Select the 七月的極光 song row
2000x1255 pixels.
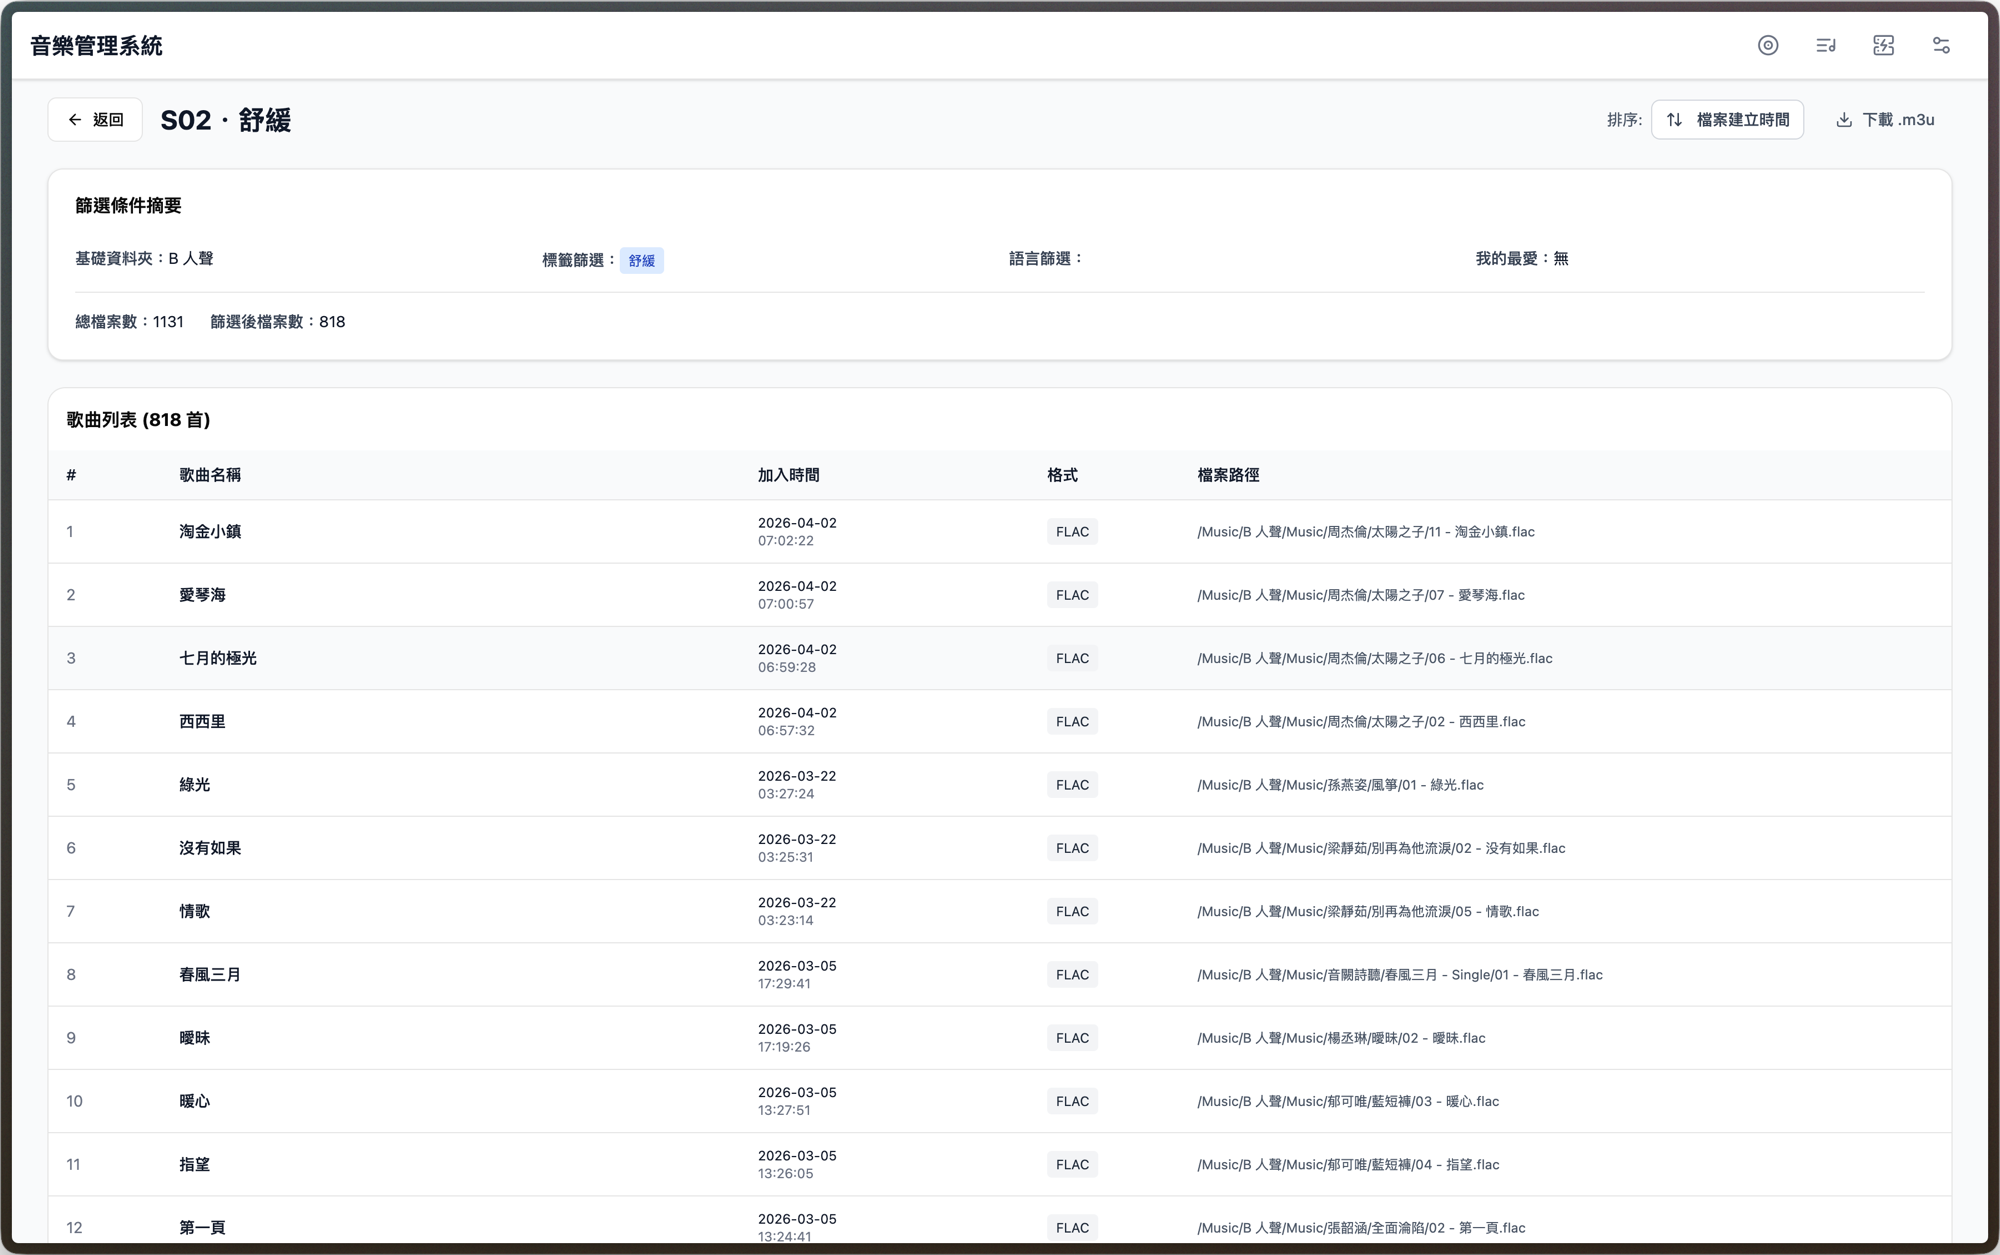[1000, 658]
